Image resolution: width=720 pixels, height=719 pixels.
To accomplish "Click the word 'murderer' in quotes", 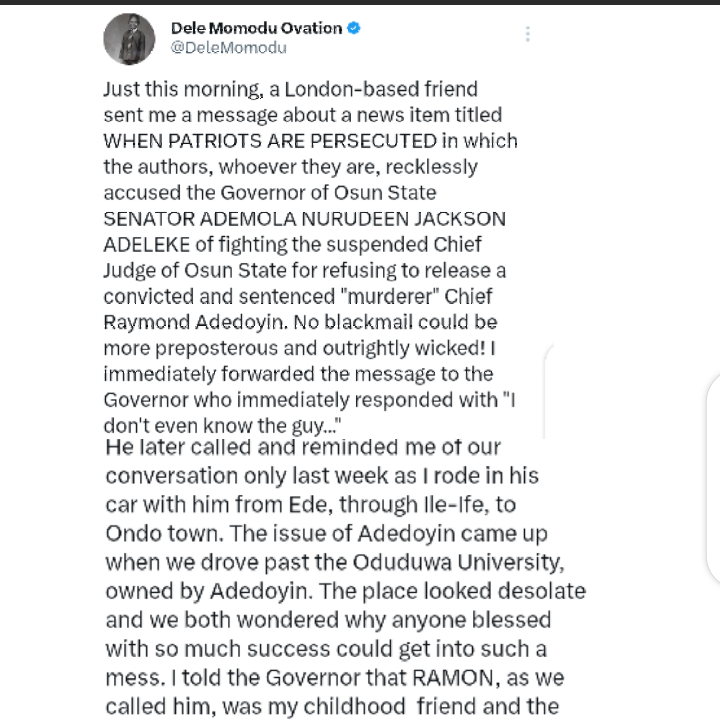I will point(323,296).
